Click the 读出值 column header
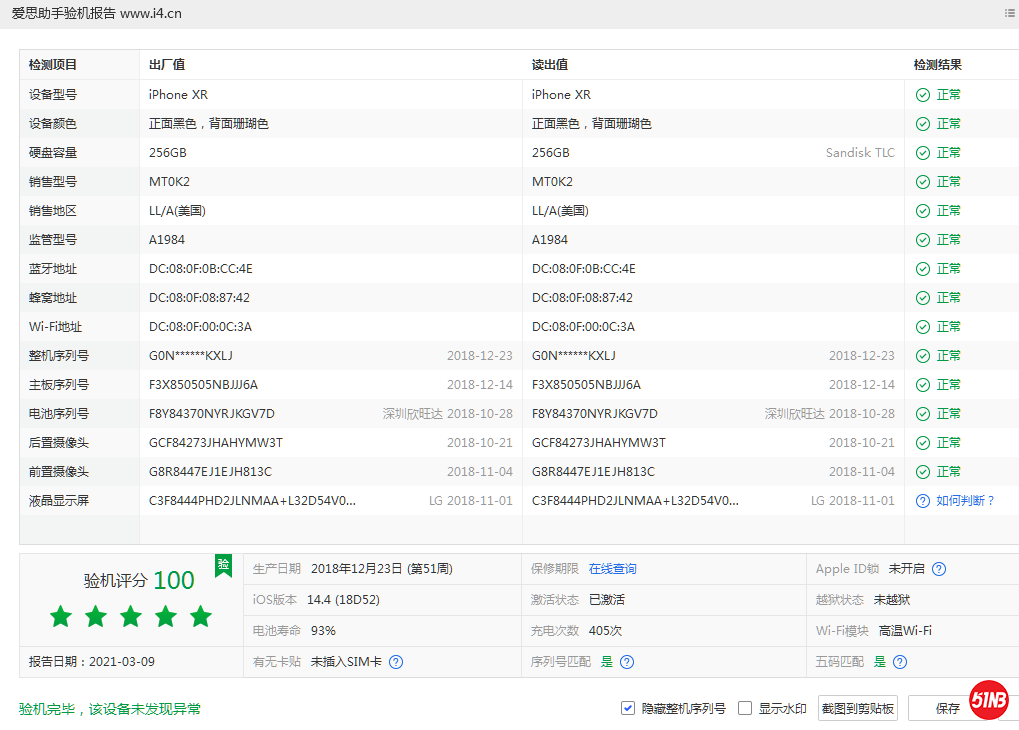 tap(550, 65)
